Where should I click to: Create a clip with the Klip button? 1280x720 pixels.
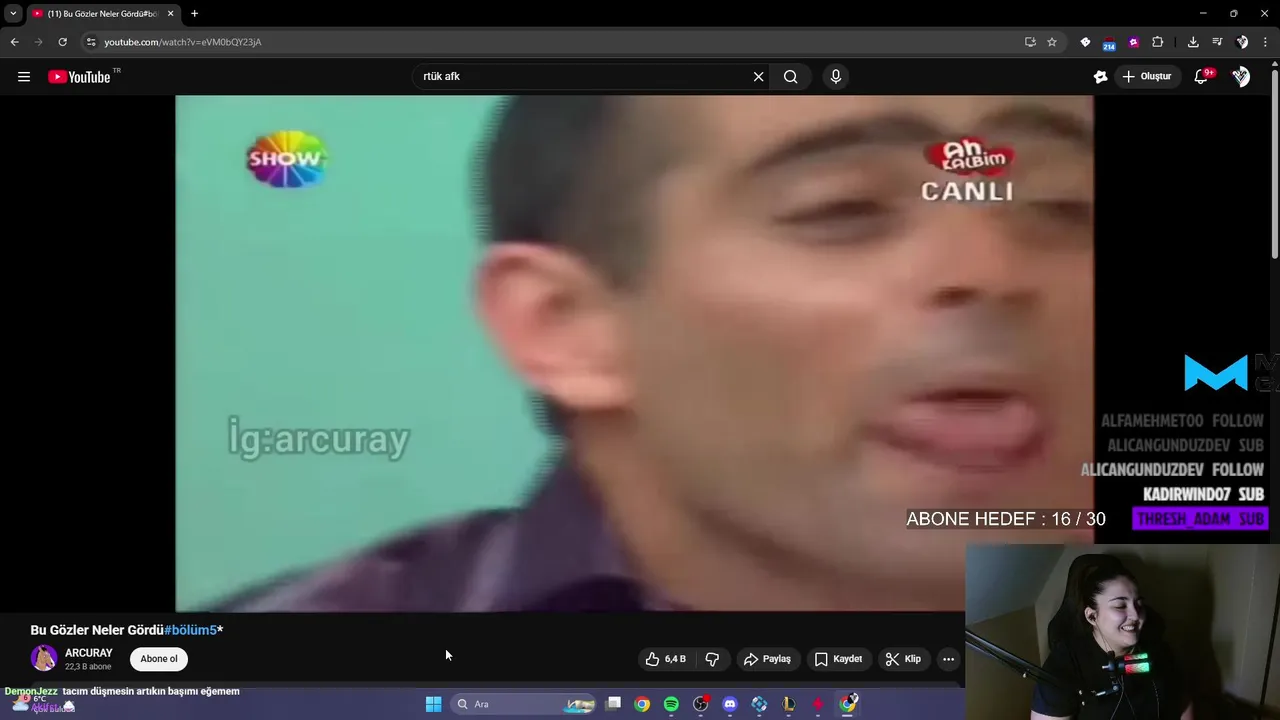[x=903, y=659]
